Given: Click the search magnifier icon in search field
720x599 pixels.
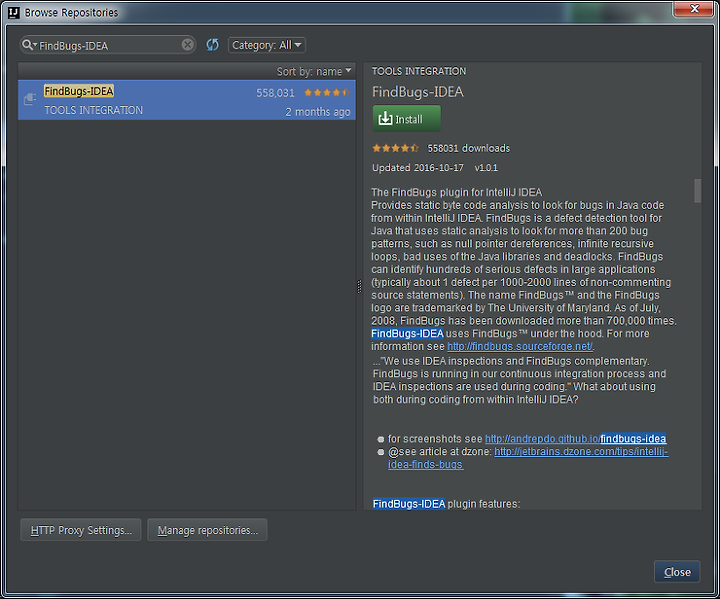Looking at the screenshot, I should point(28,45).
